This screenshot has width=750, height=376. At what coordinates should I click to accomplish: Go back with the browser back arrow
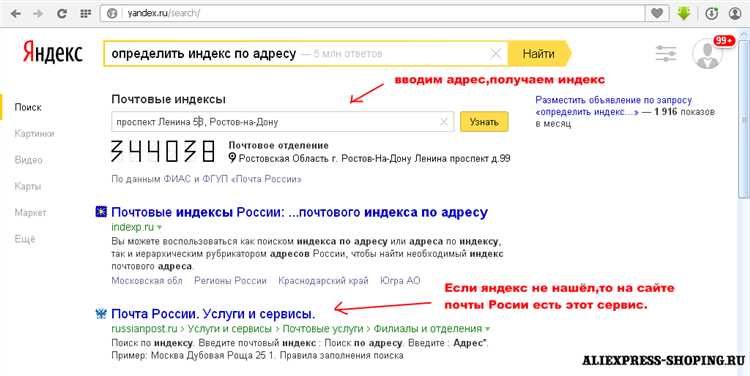(16, 13)
